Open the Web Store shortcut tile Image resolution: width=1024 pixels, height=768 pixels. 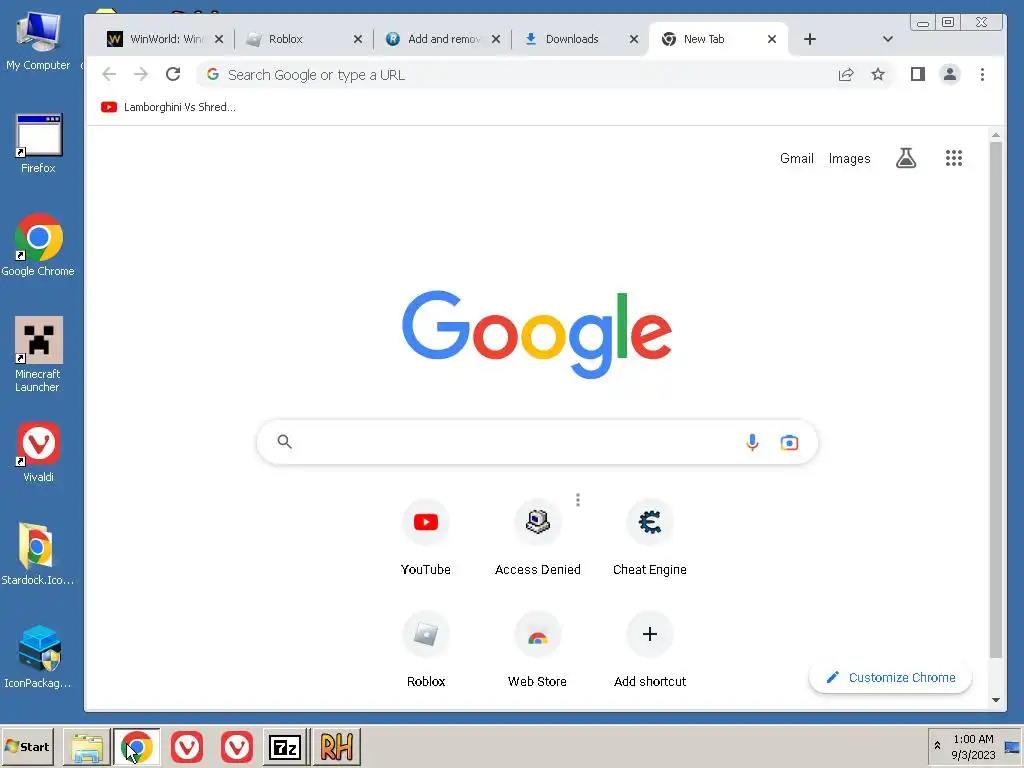[x=537, y=648]
